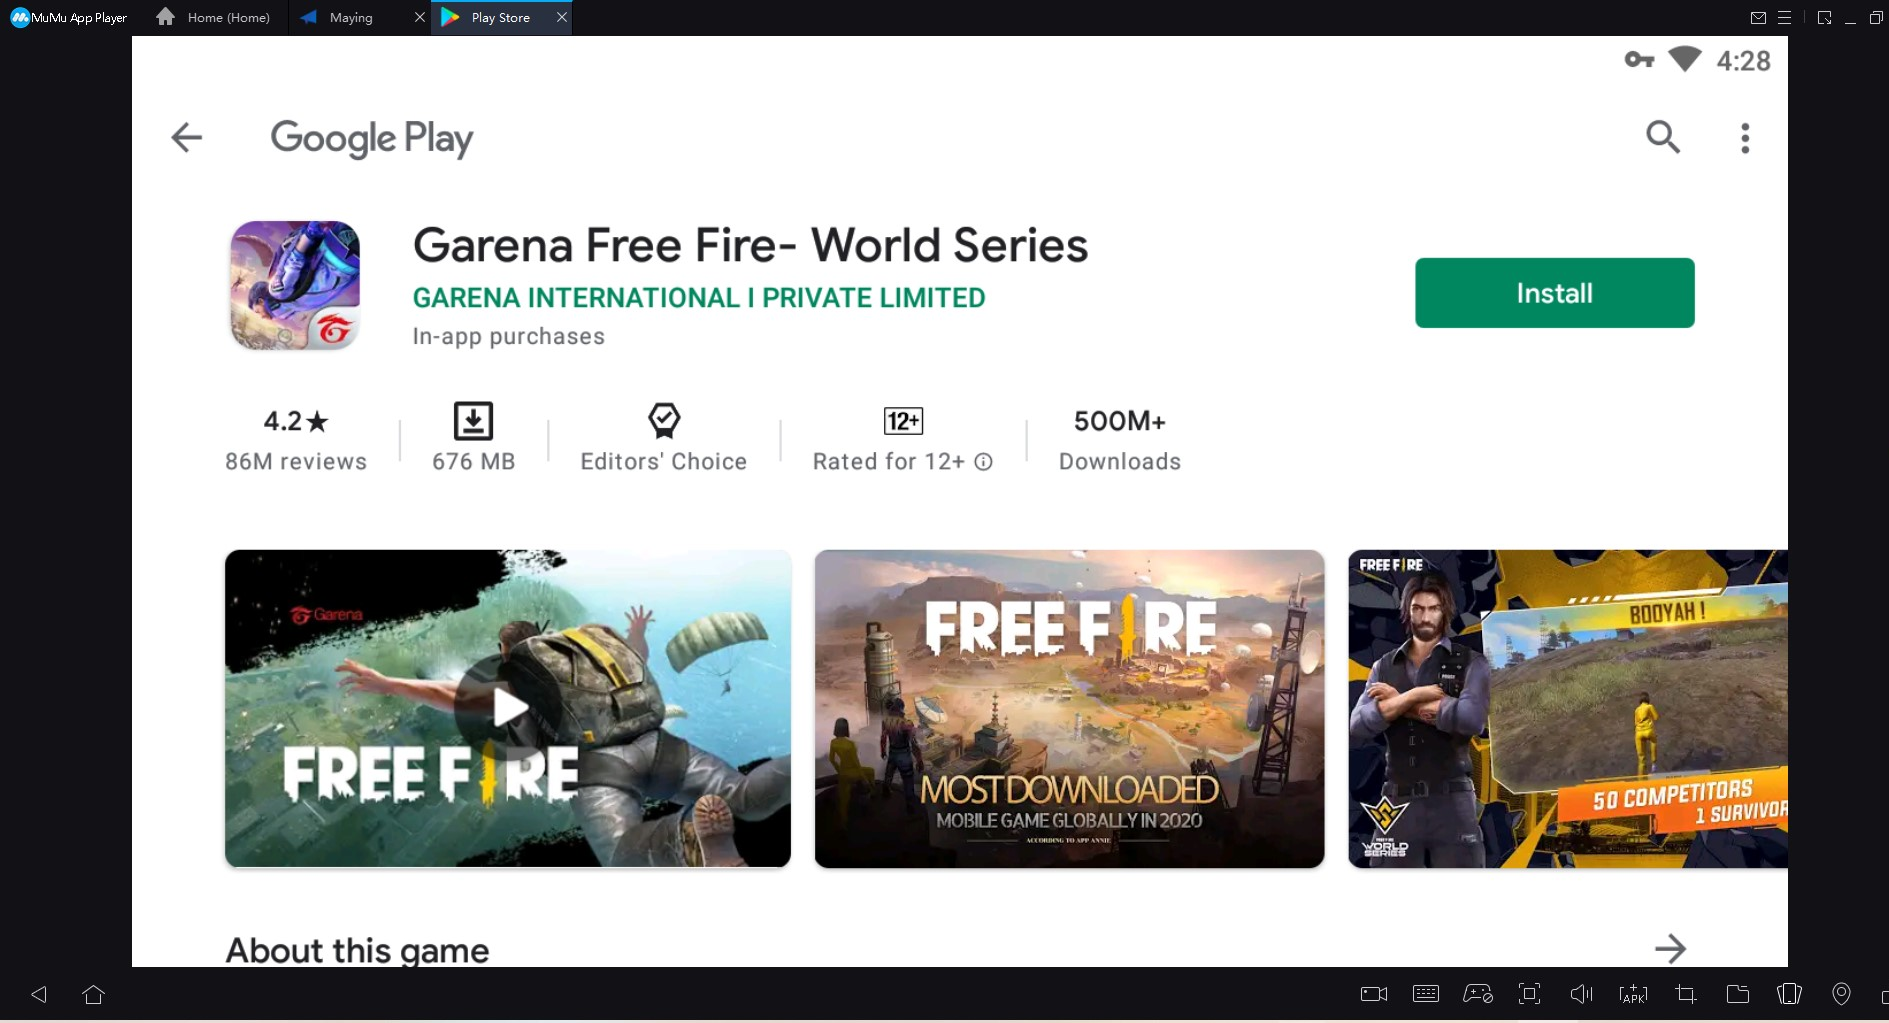Click the Editors' Choice badge icon

point(664,421)
